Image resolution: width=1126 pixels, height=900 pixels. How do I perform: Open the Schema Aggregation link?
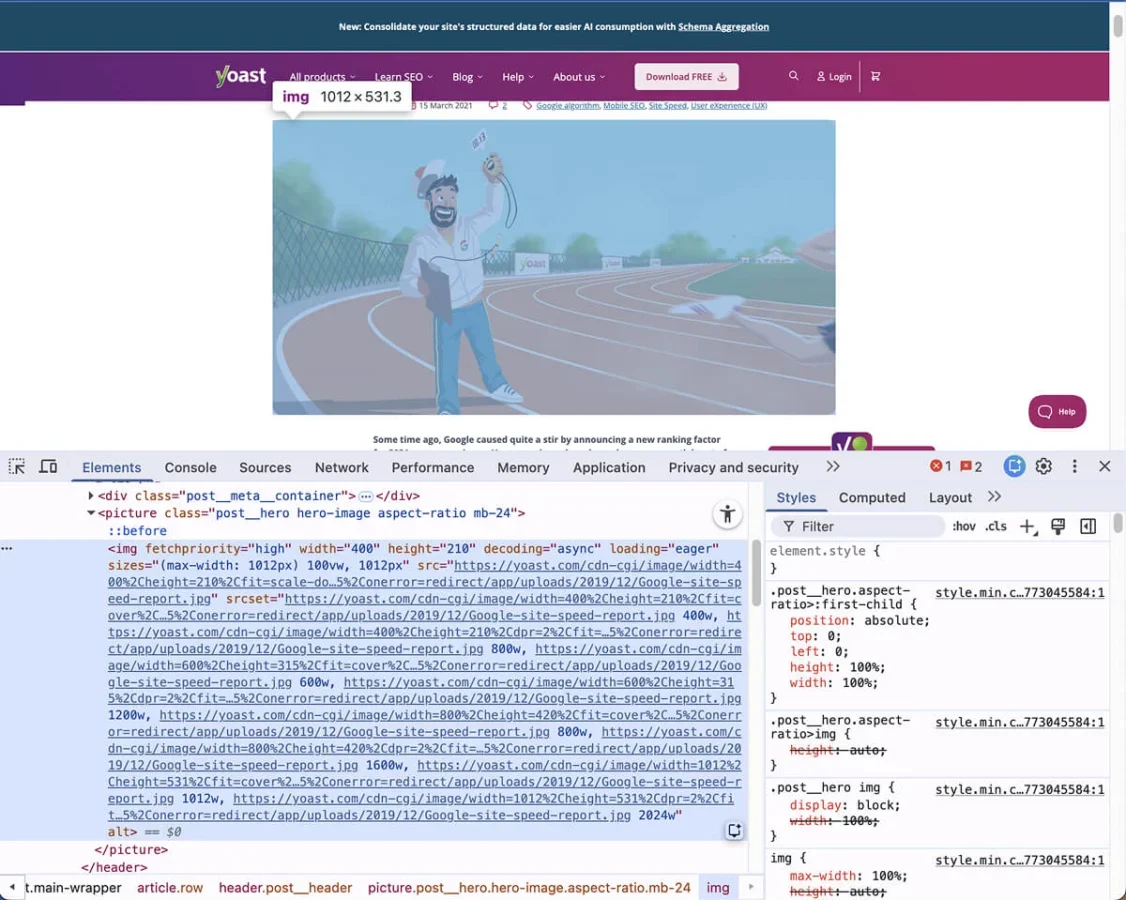click(x=723, y=27)
